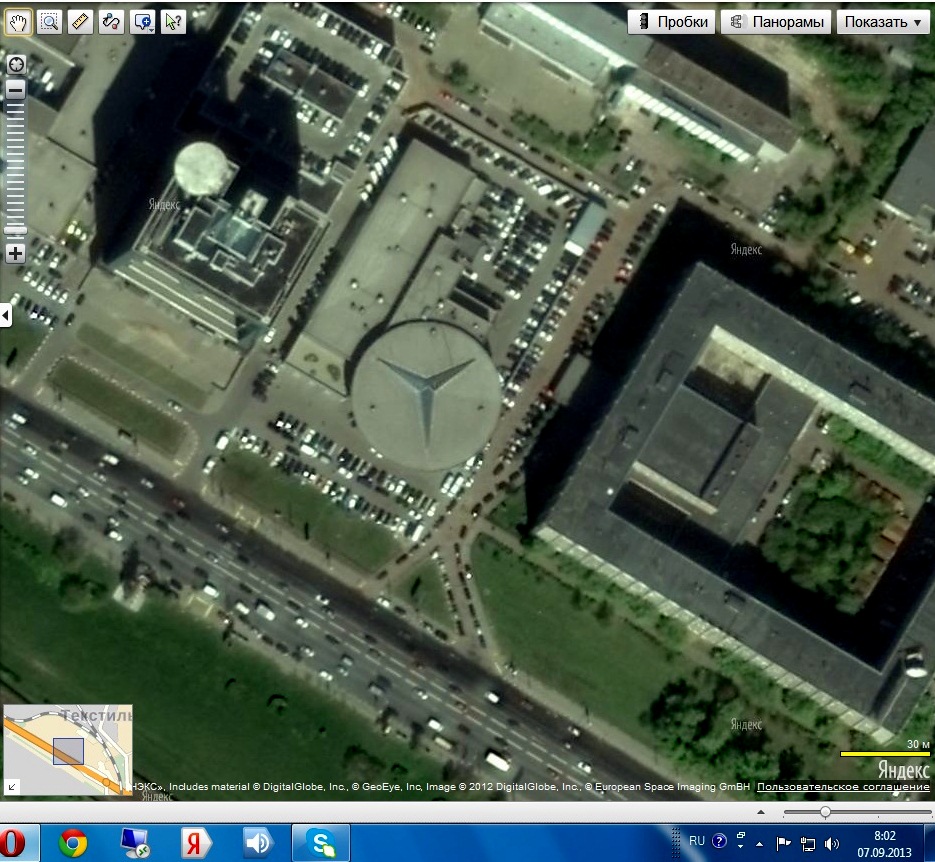Open the Показать dropdown menu
This screenshot has height=862, width=935.
[x=883, y=22]
